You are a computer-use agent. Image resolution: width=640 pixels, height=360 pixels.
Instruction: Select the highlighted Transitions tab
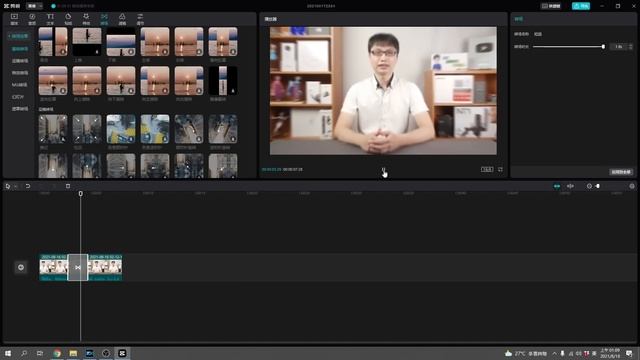pyautogui.click(x=104, y=19)
